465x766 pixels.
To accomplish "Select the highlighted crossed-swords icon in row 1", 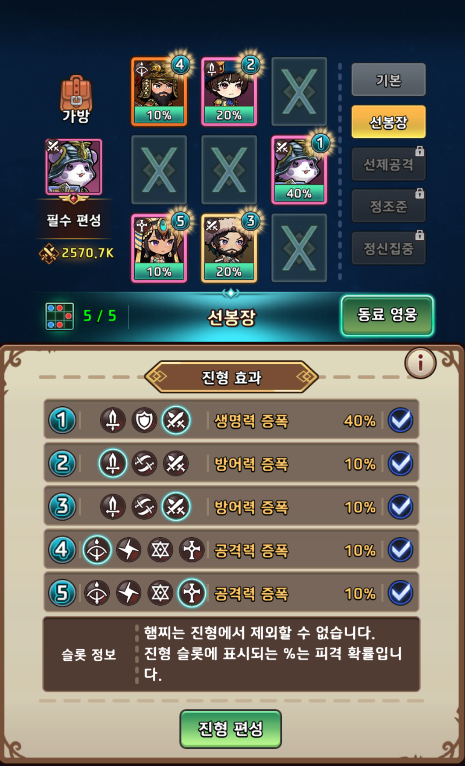I will (x=176, y=420).
